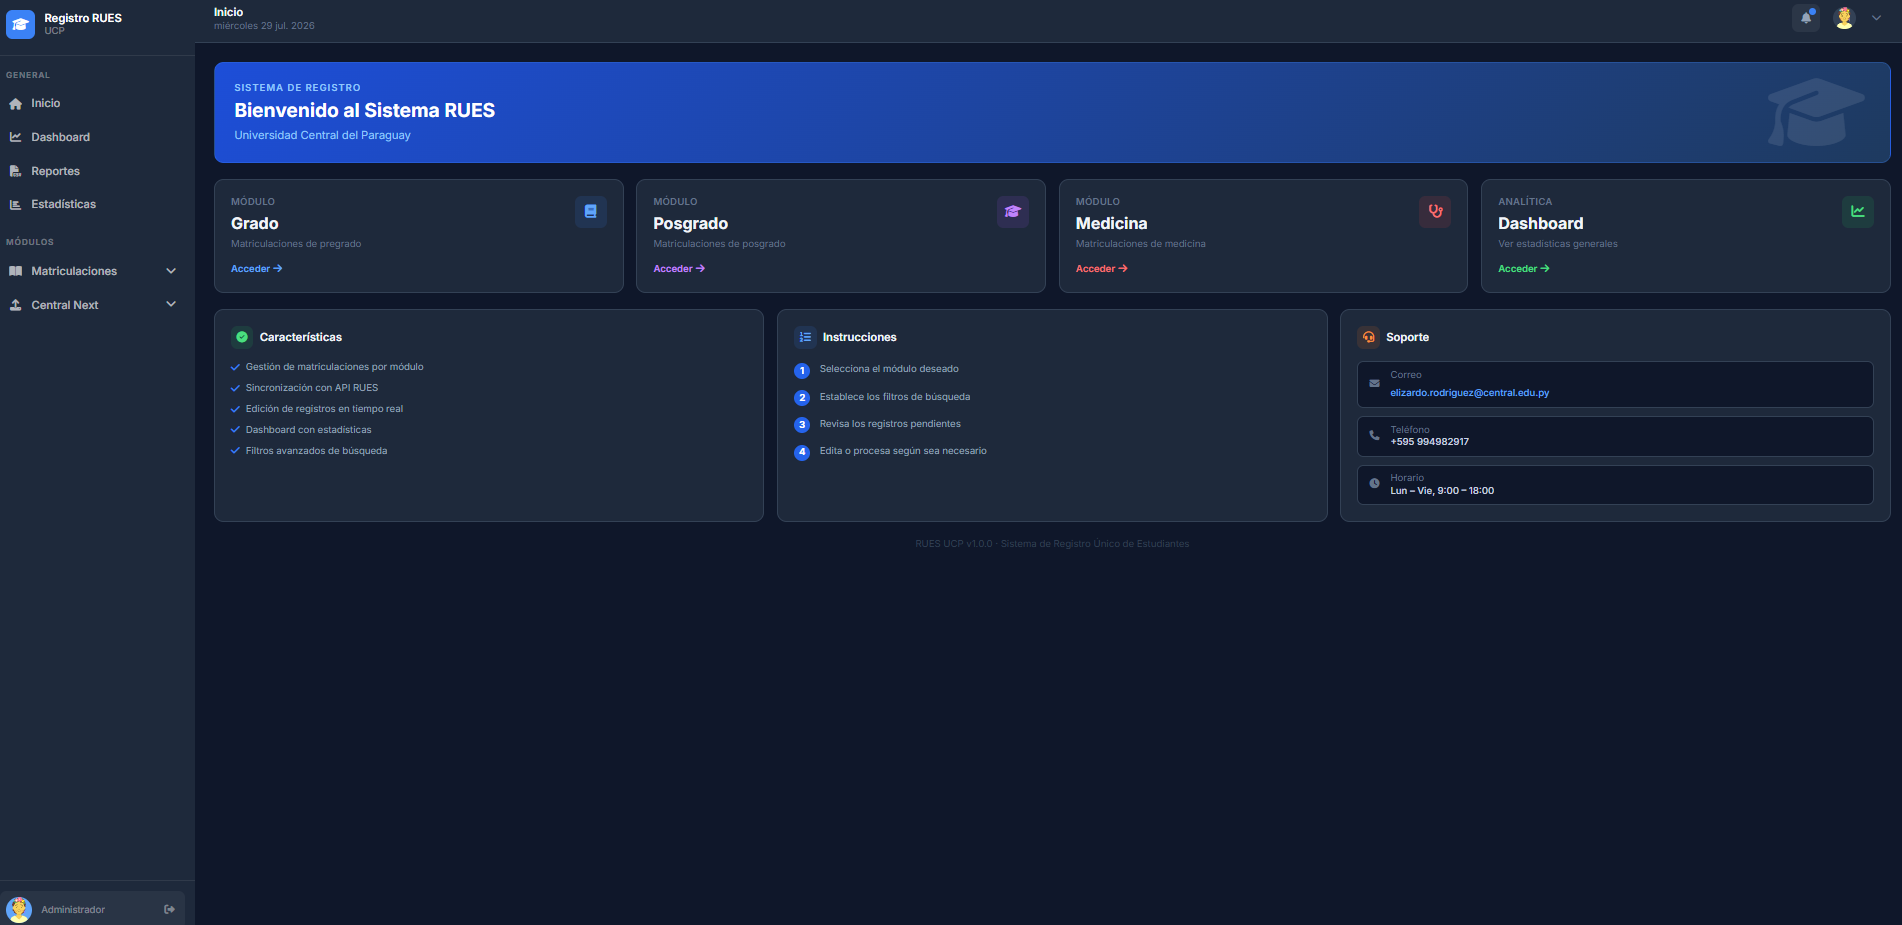Viewport: 1902px width, 925px height.
Task: Click step 2 number badge in Instrucciones
Action: tap(802, 398)
